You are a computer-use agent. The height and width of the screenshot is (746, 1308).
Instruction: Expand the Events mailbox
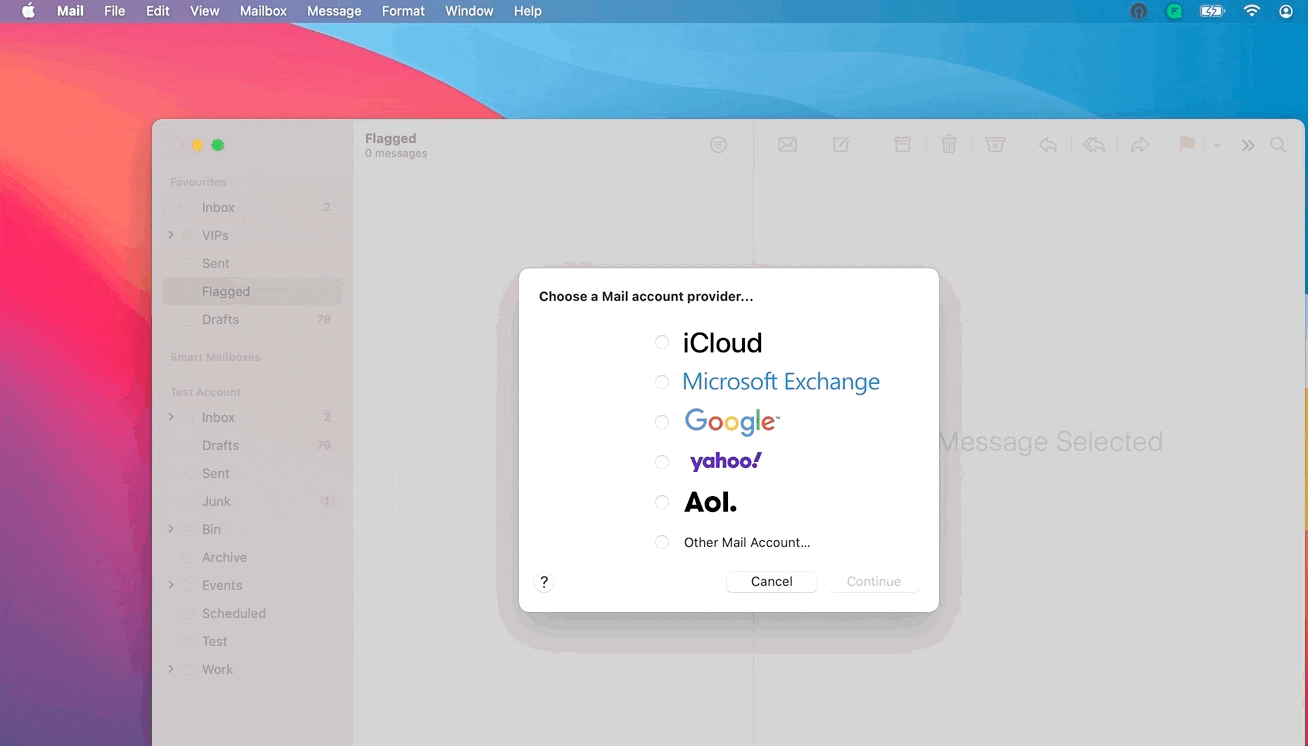click(x=171, y=585)
